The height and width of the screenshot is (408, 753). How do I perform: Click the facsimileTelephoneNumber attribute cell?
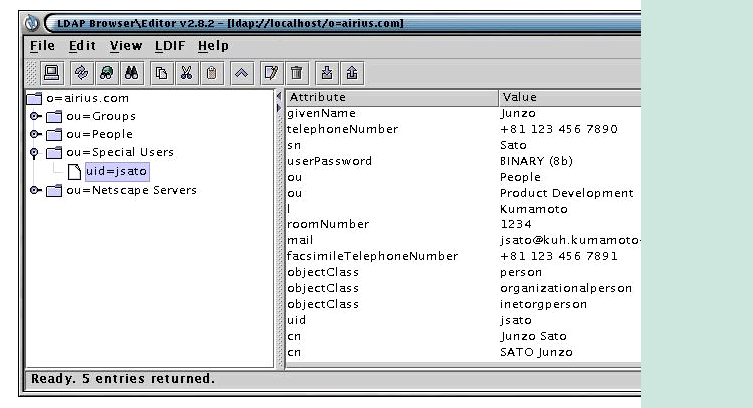[373, 256]
